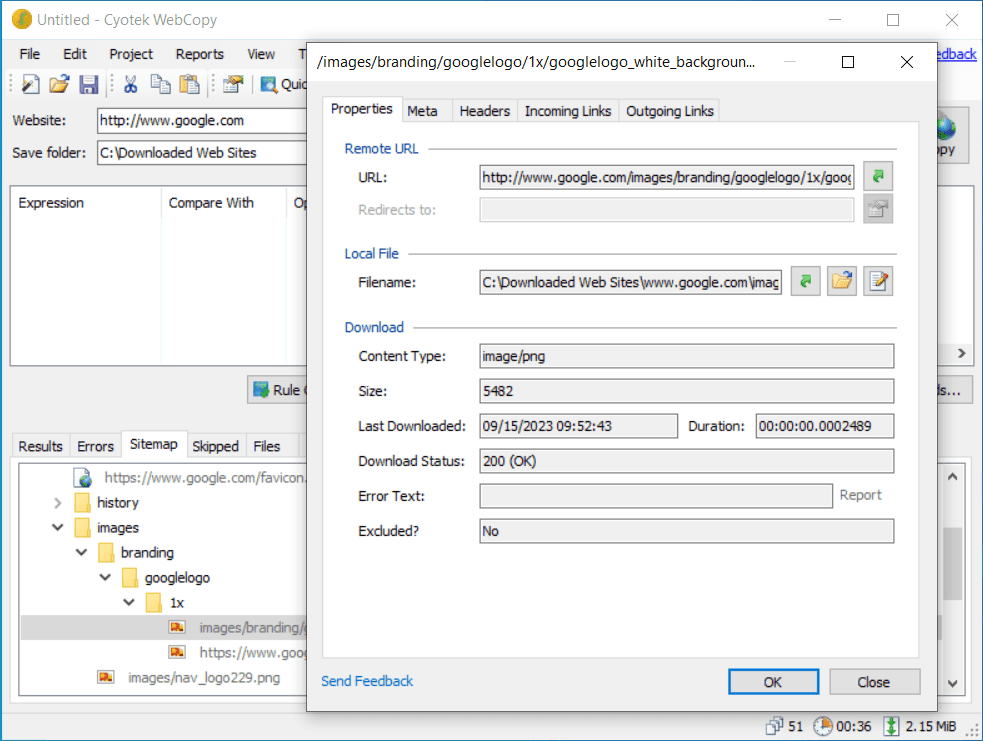Viewport: 983px width, 741px height.
Task: Collapse the googlelogo folder node
Action: [105, 578]
